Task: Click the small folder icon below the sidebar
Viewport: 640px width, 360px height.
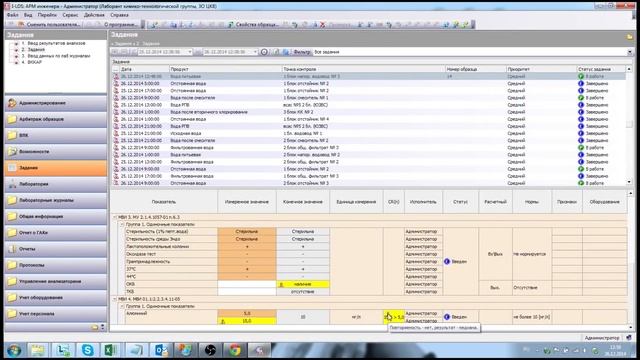Action: coord(95,327)
